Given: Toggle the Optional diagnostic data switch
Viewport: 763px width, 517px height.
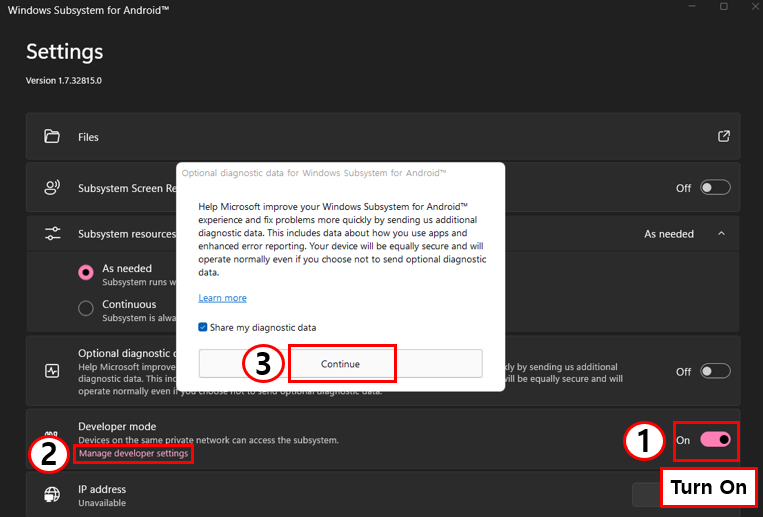Looking at the screenshot, I should click(x=715, y=371).
